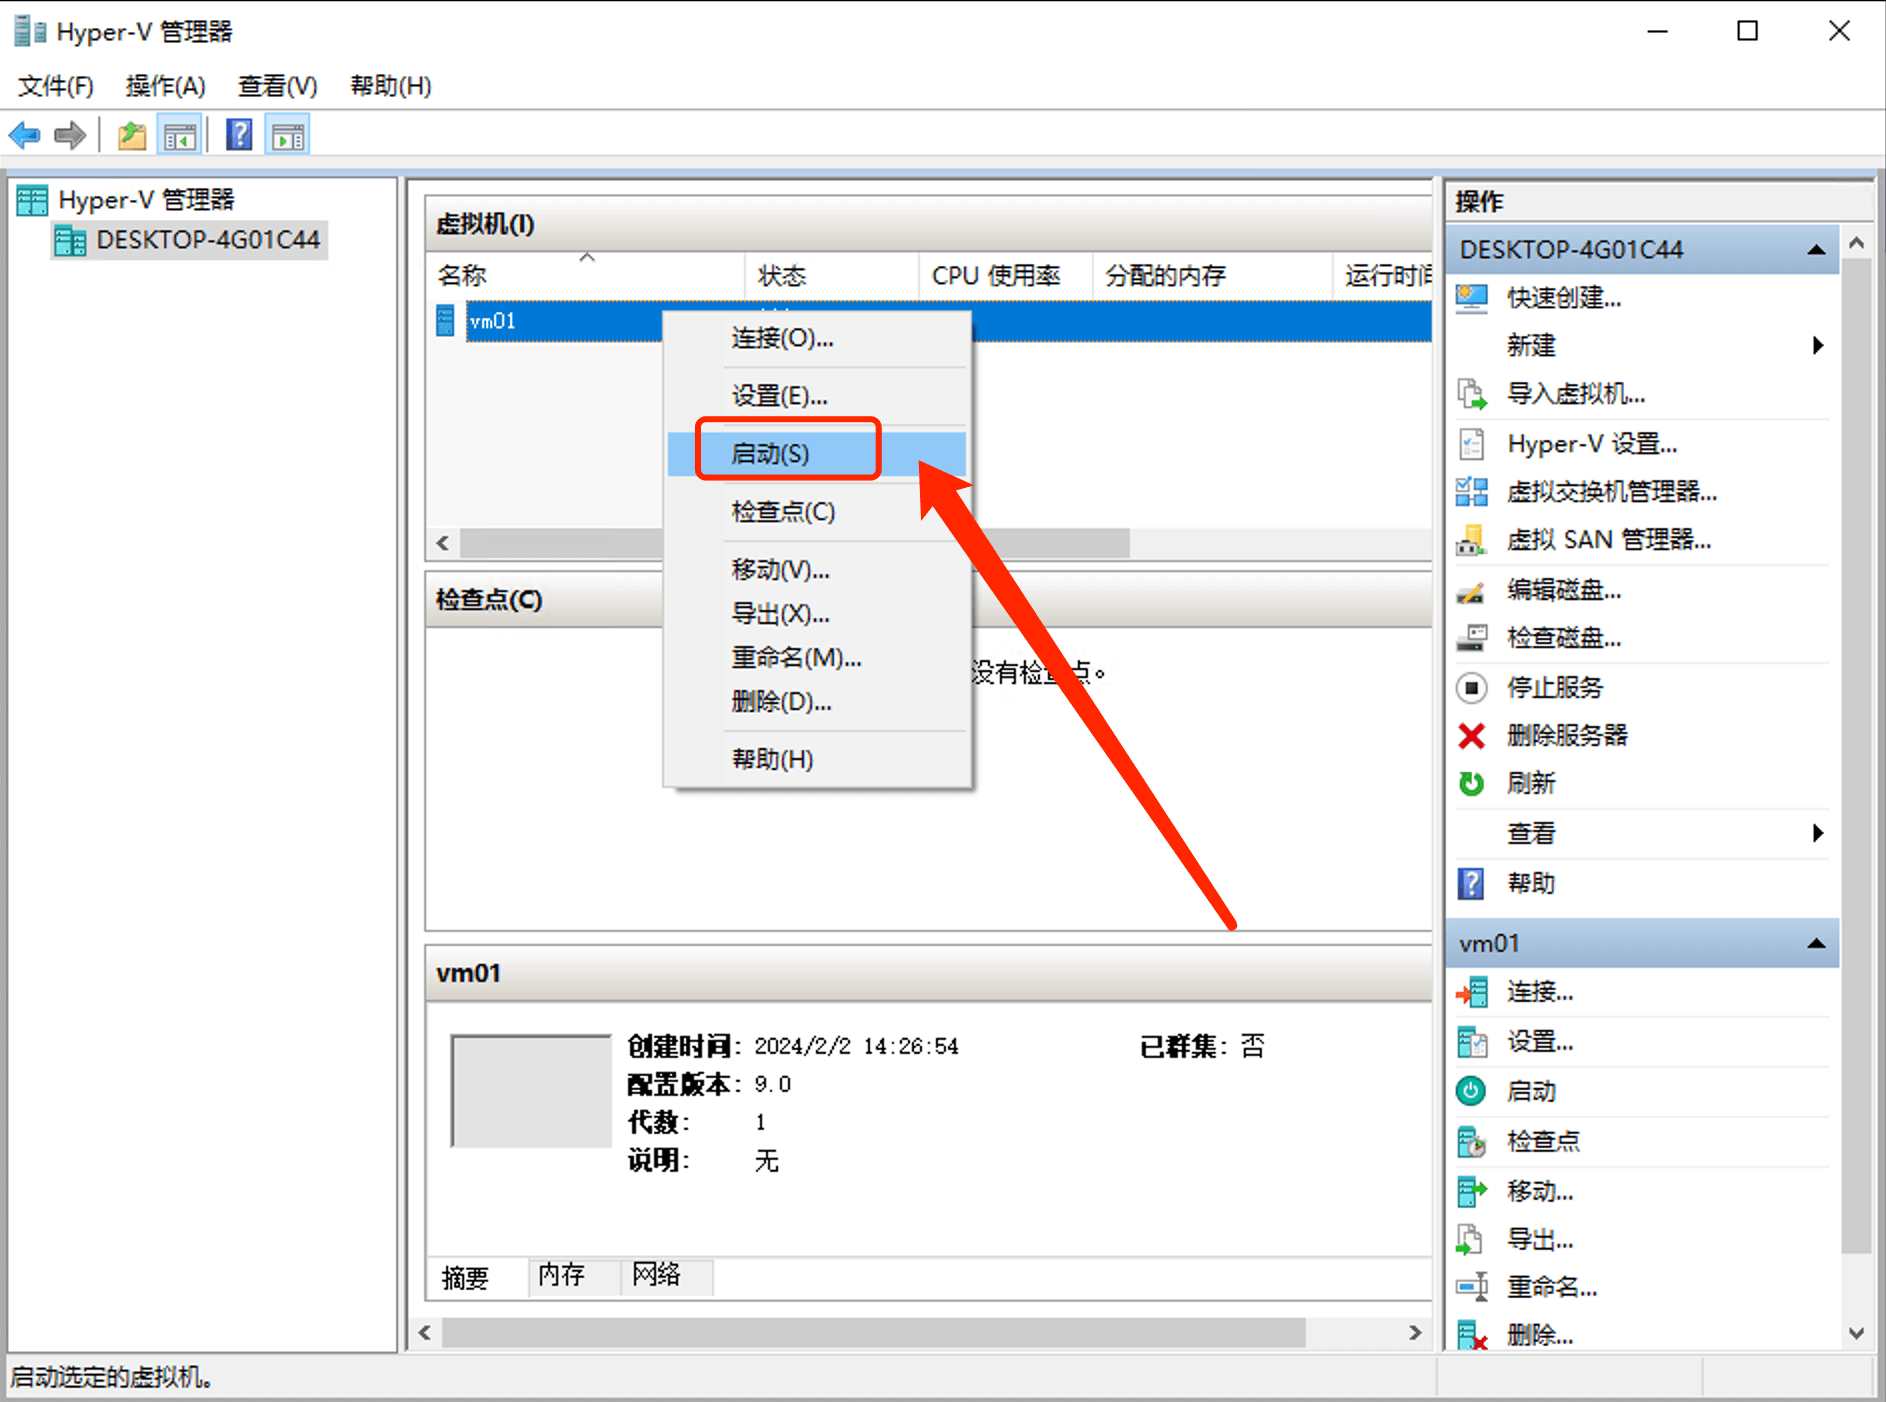Viewport: 1886px width, 1402px height.
Task: Click the actions pane scroll-down arrow
Action: point(1857,1333)
